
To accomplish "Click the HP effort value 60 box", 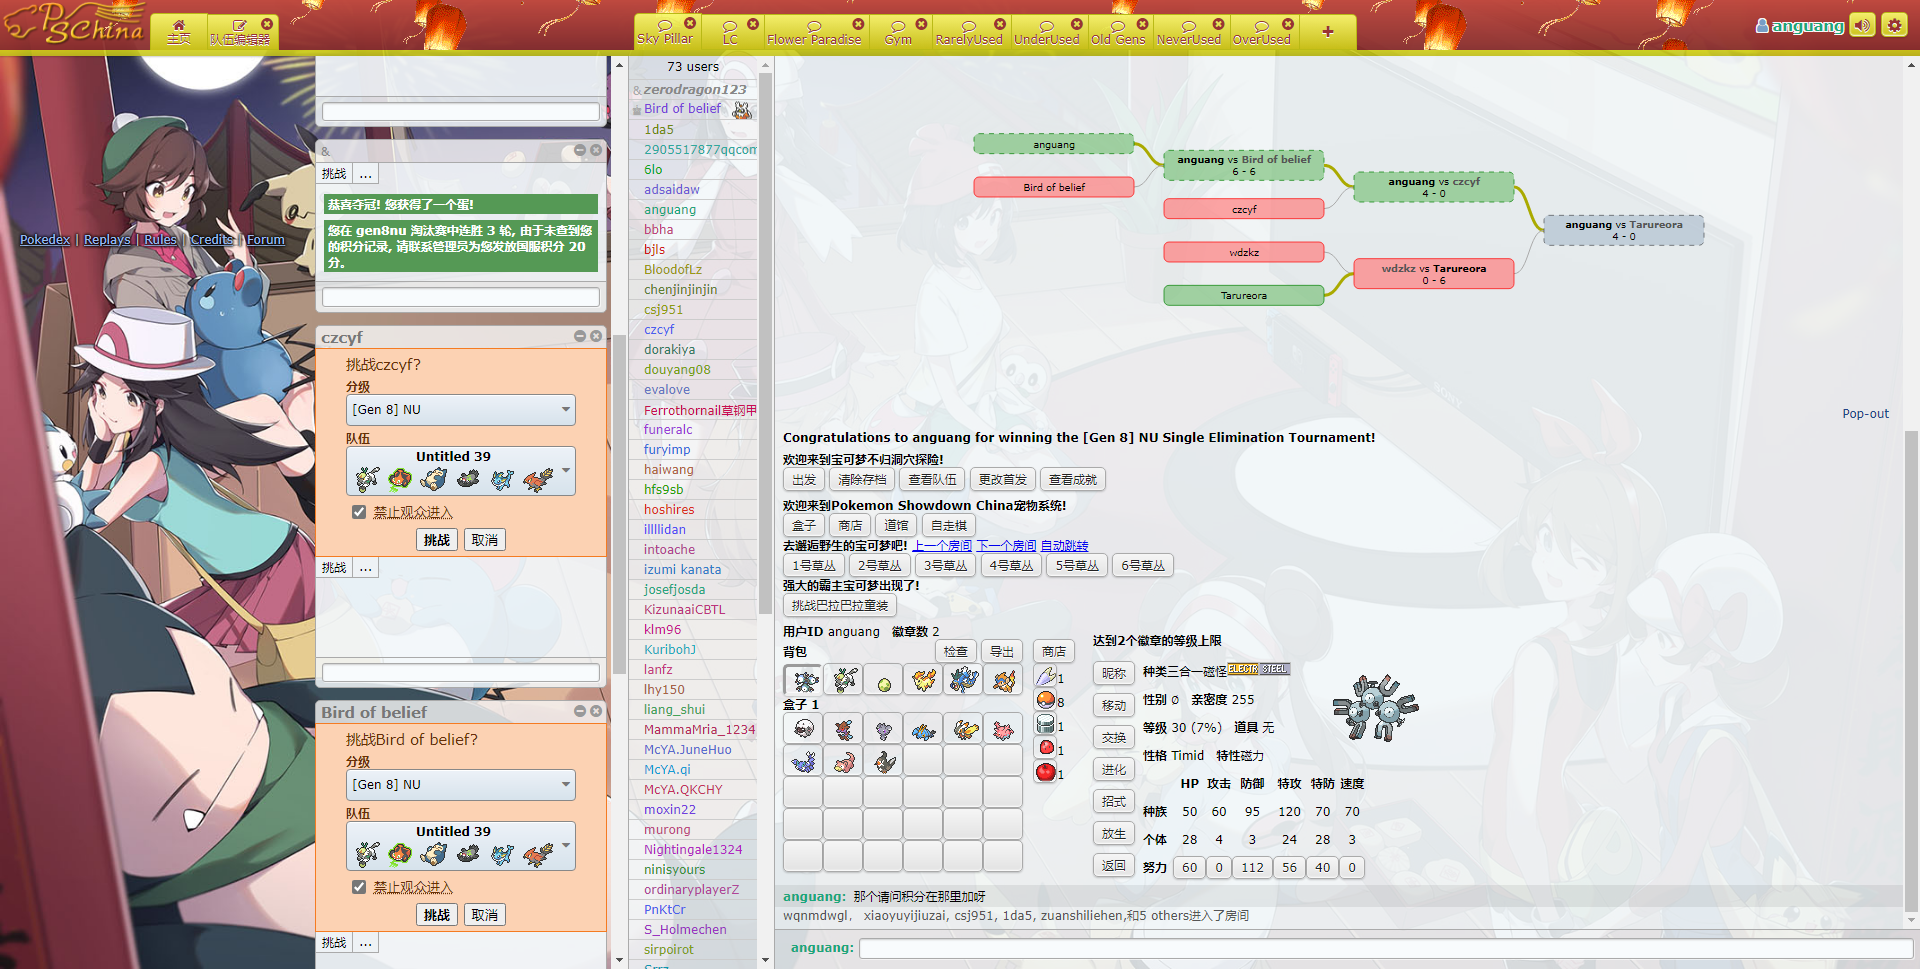I will [1189, 868].
